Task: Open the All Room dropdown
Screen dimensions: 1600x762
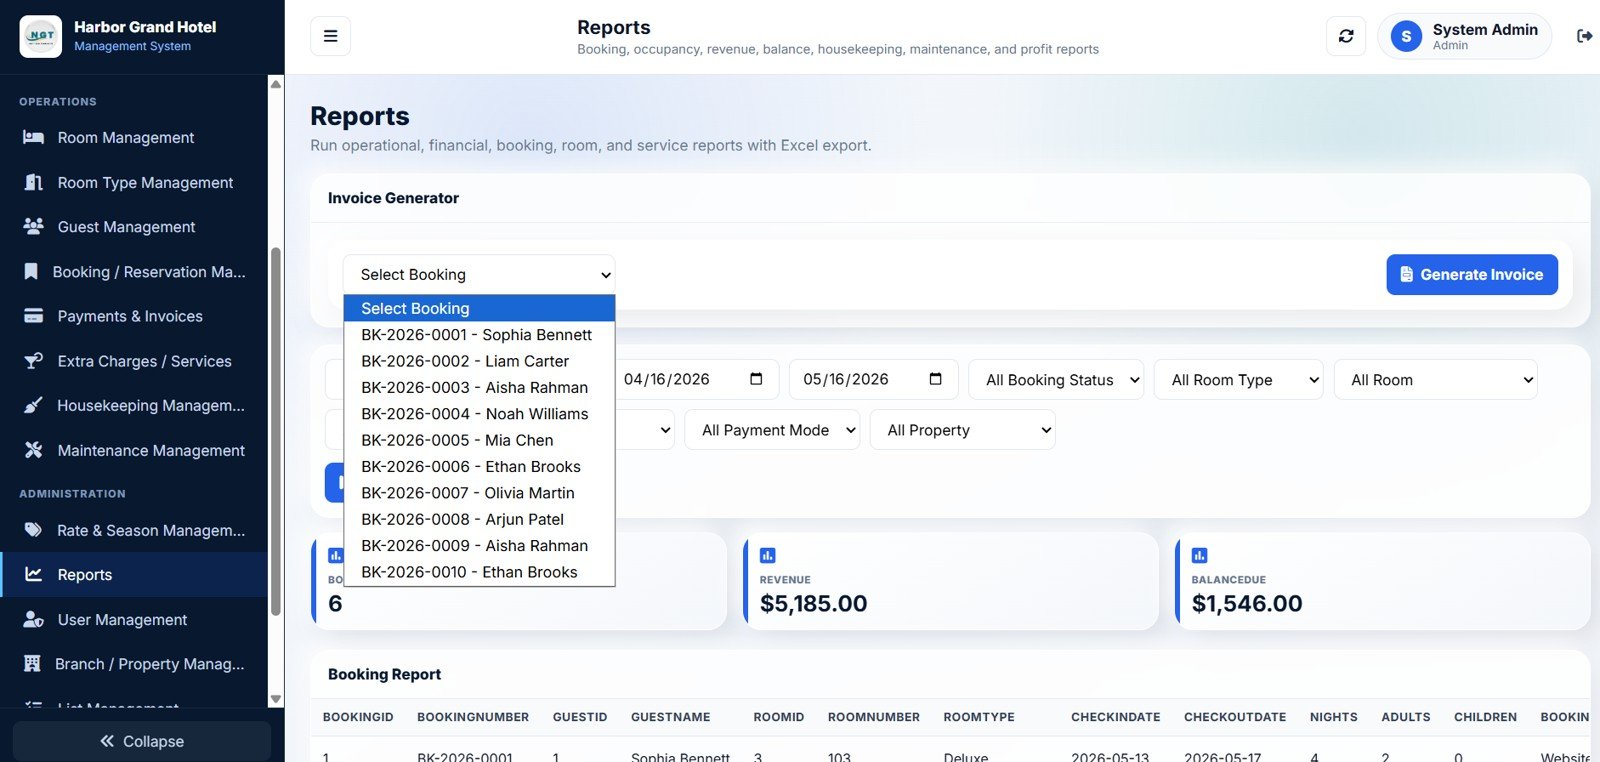Action: (x=1435, y=380)
